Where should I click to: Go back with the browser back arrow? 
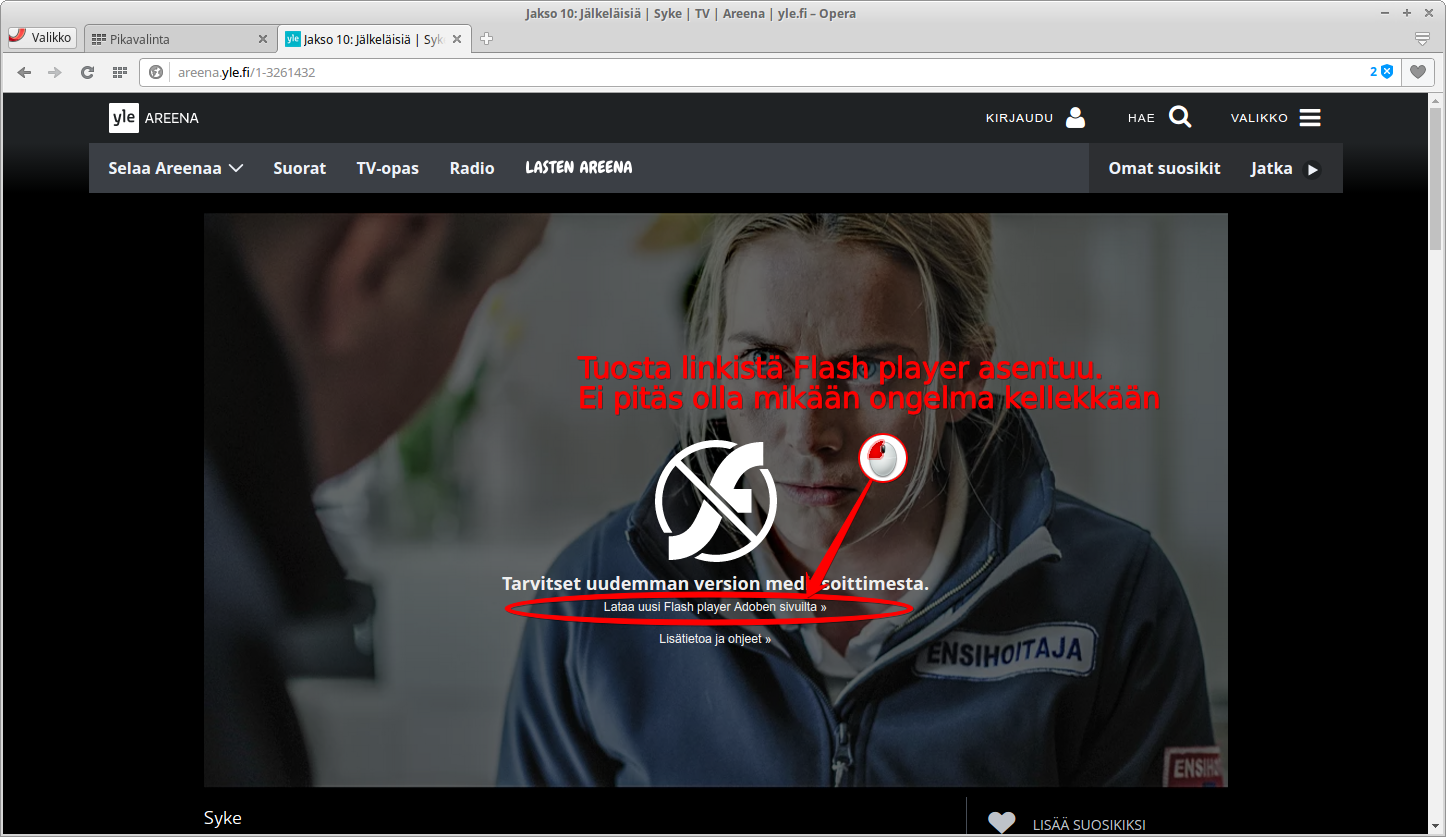(x=25, y=72)
